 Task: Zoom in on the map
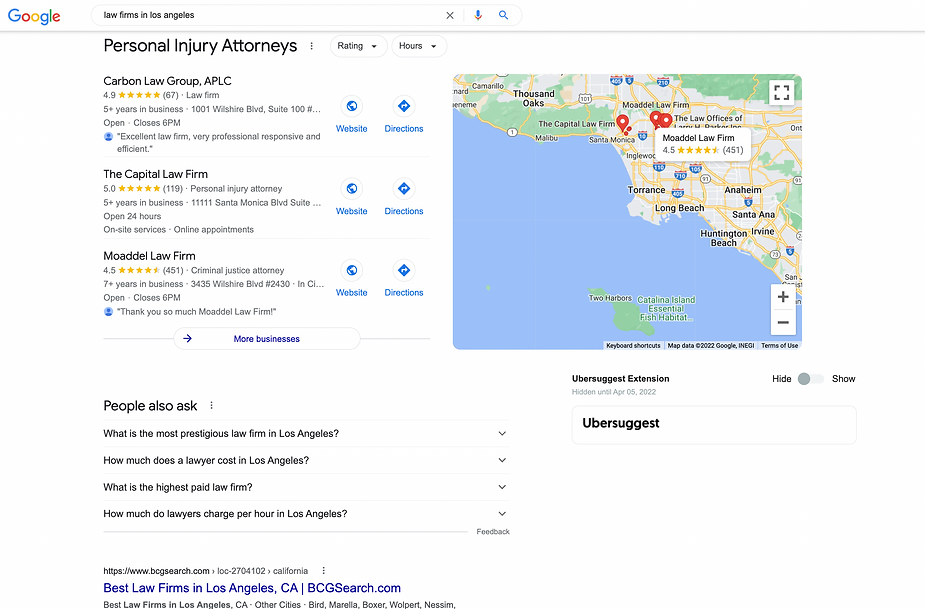[x=783, y=297]
